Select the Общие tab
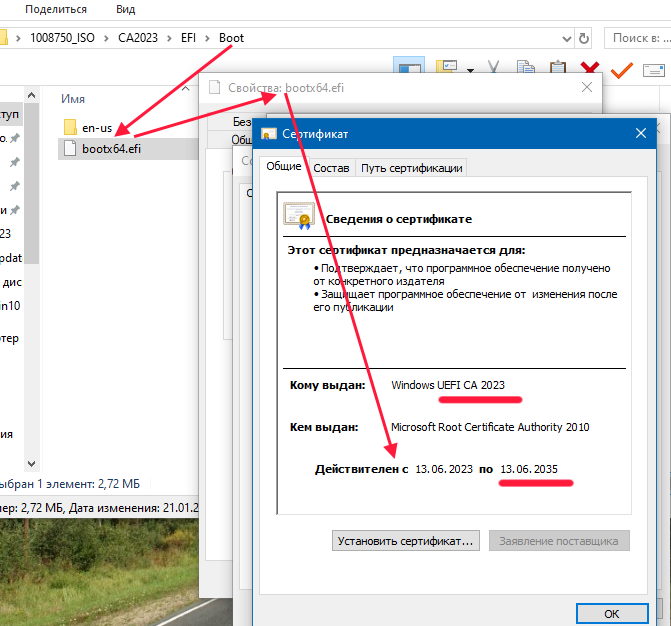 283,166
